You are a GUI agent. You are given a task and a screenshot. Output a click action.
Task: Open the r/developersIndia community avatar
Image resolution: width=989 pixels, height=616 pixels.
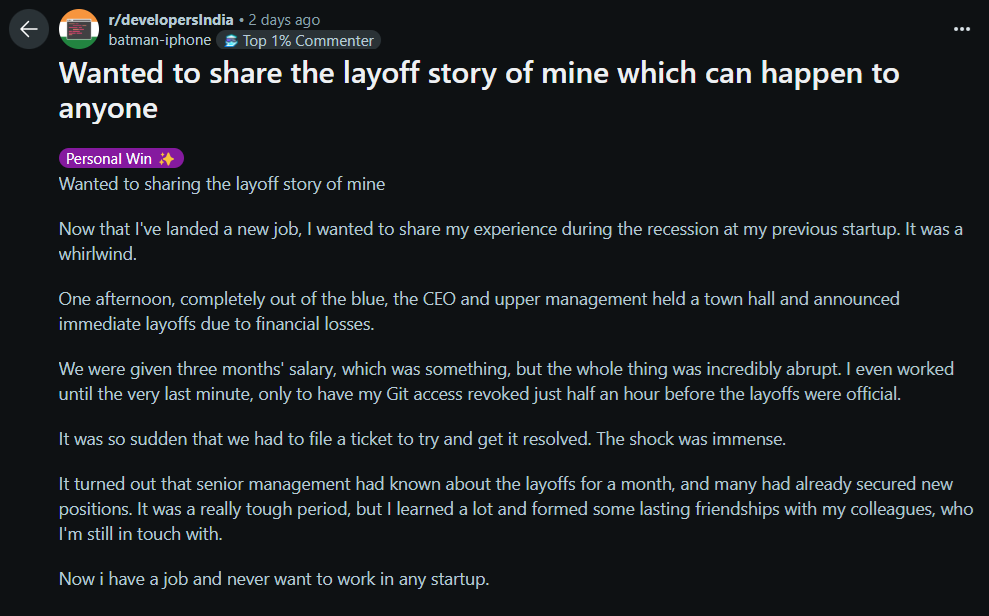tap(79, 29)
